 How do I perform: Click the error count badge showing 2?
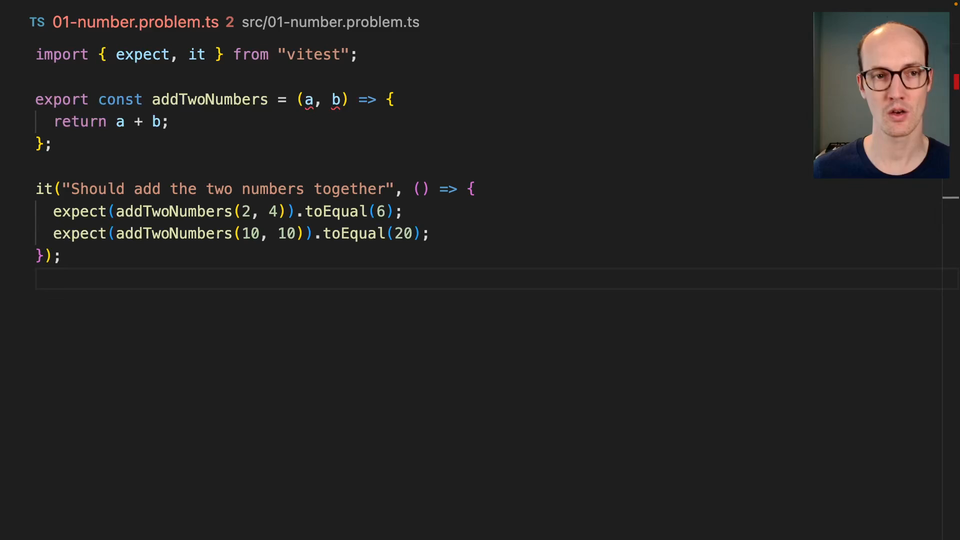click(230, 22)
